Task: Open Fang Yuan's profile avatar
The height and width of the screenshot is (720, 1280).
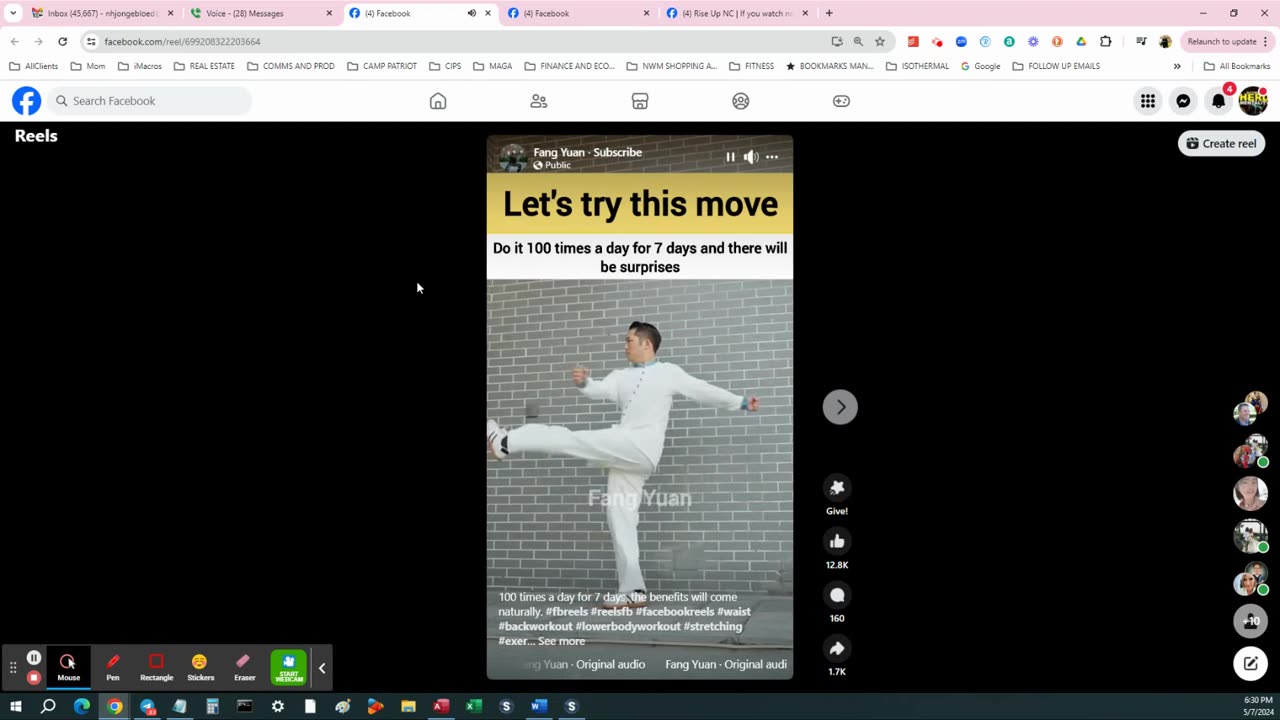Action: [x=513, y=157]
